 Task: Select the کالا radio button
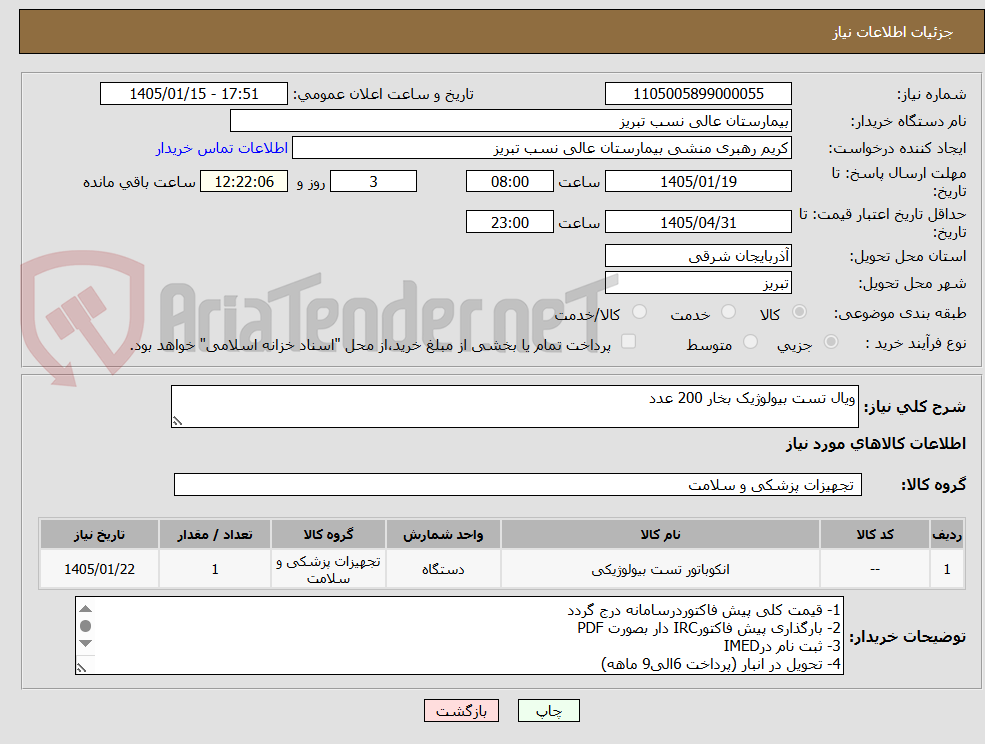click(x=800, y=312)
